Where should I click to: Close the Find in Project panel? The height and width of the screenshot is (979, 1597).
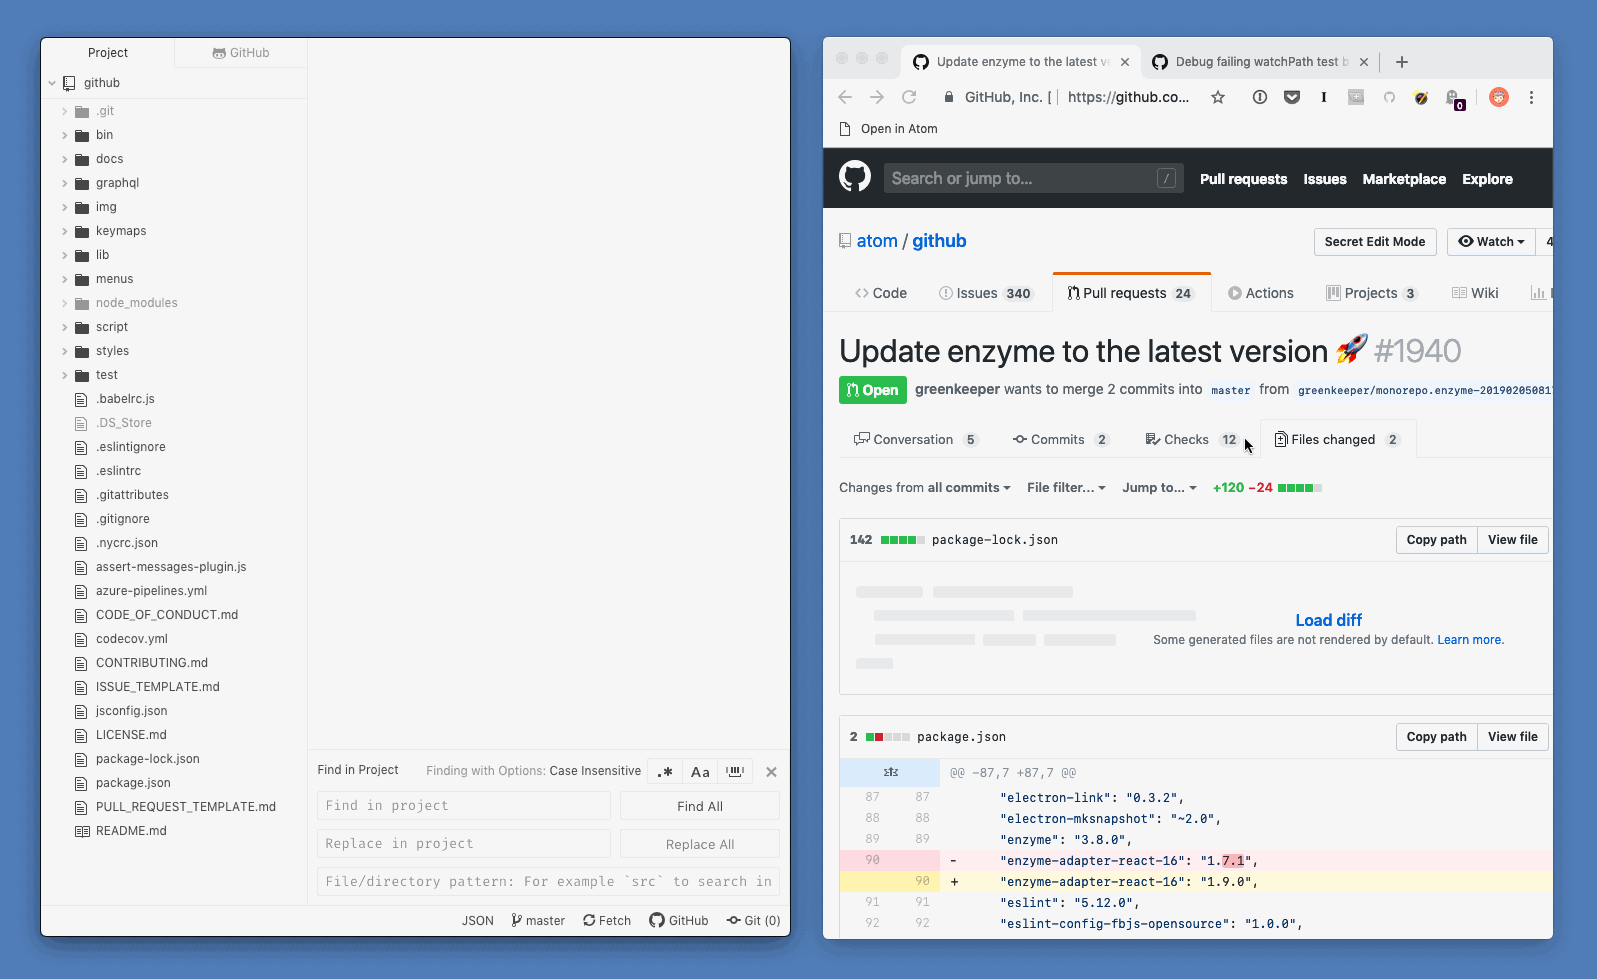771,772
